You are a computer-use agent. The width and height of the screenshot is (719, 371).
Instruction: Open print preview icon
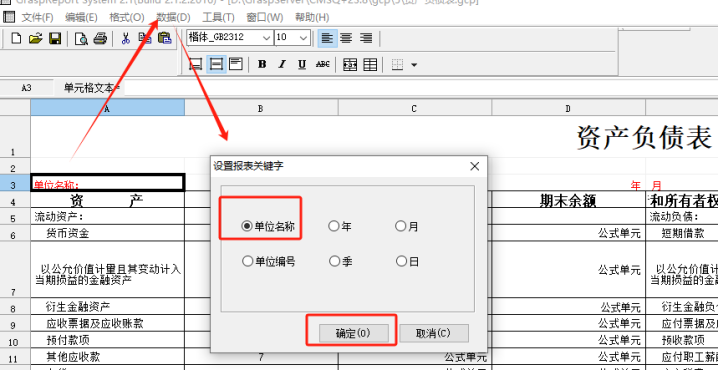[x=81, y=39]
